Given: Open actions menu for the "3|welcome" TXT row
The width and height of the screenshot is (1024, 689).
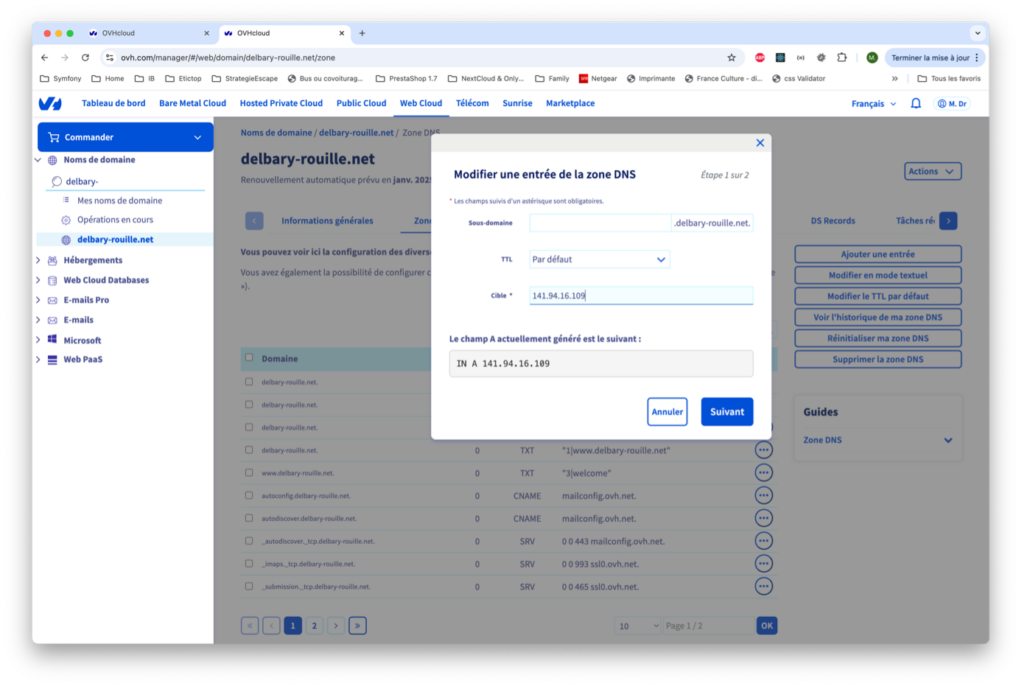Looking at the screenshot, I should click(763, 473).
